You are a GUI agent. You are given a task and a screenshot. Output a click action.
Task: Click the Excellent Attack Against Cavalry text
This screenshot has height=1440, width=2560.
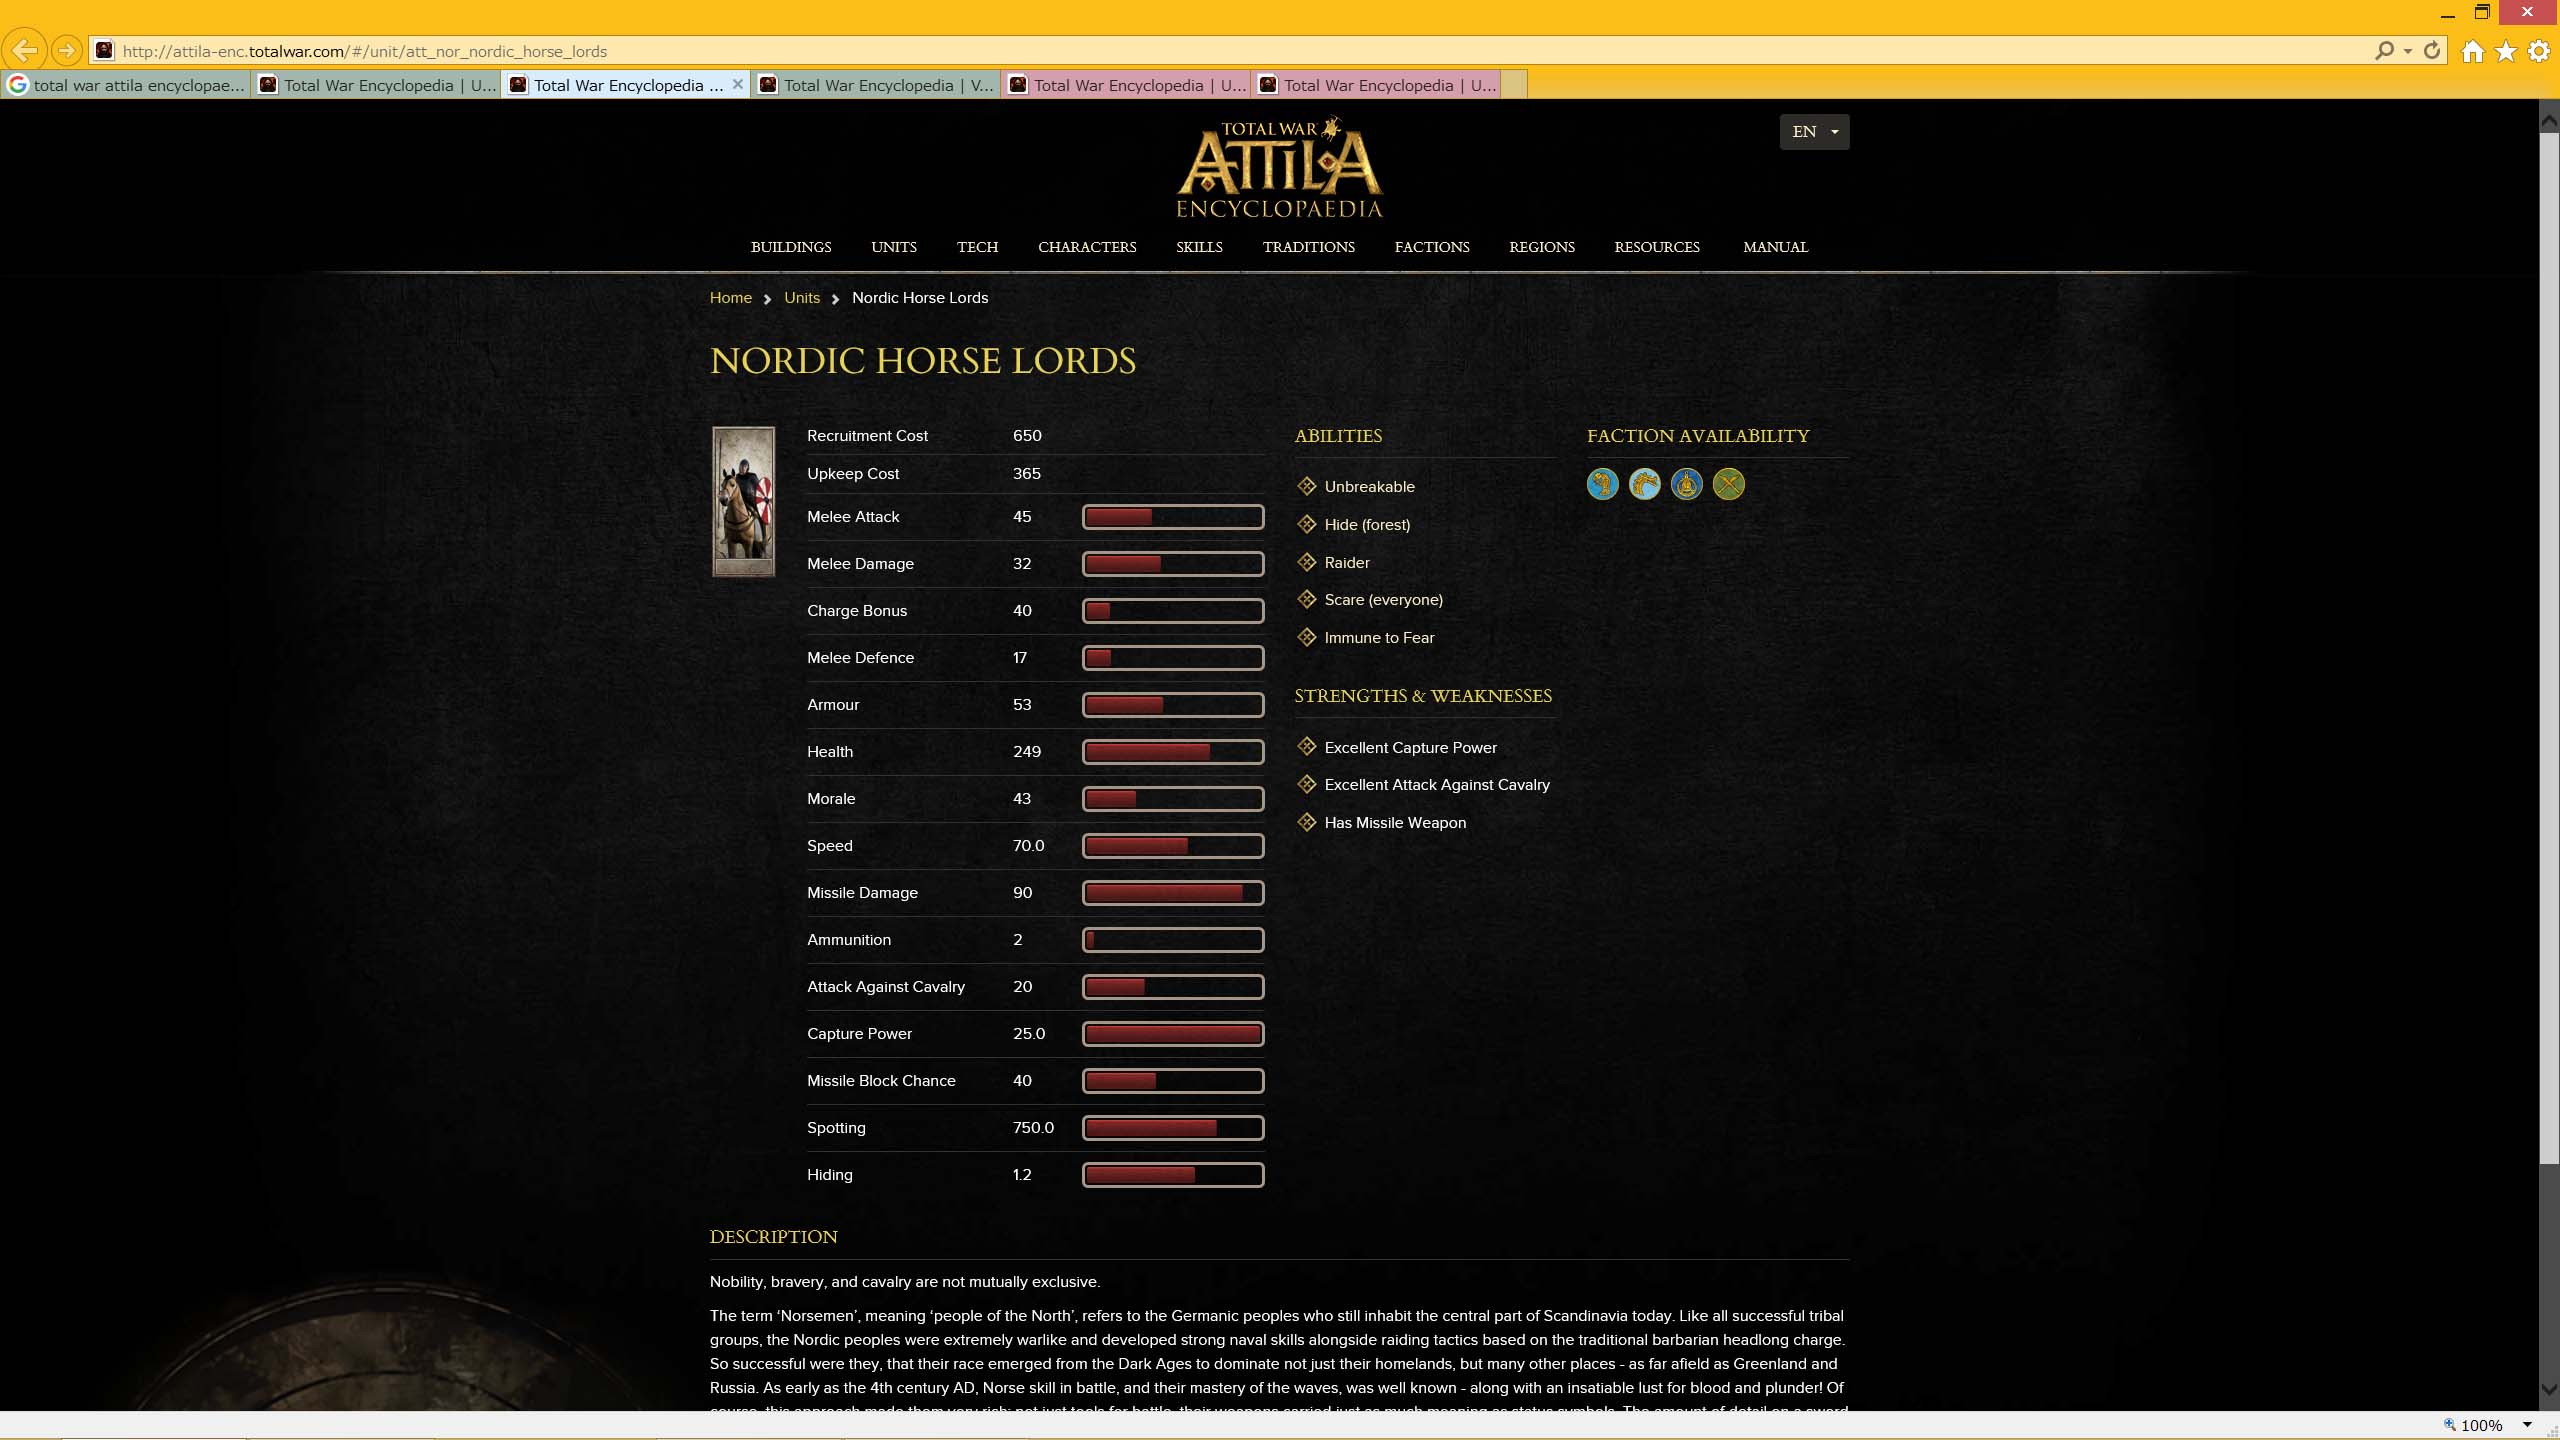point(1437,785)
